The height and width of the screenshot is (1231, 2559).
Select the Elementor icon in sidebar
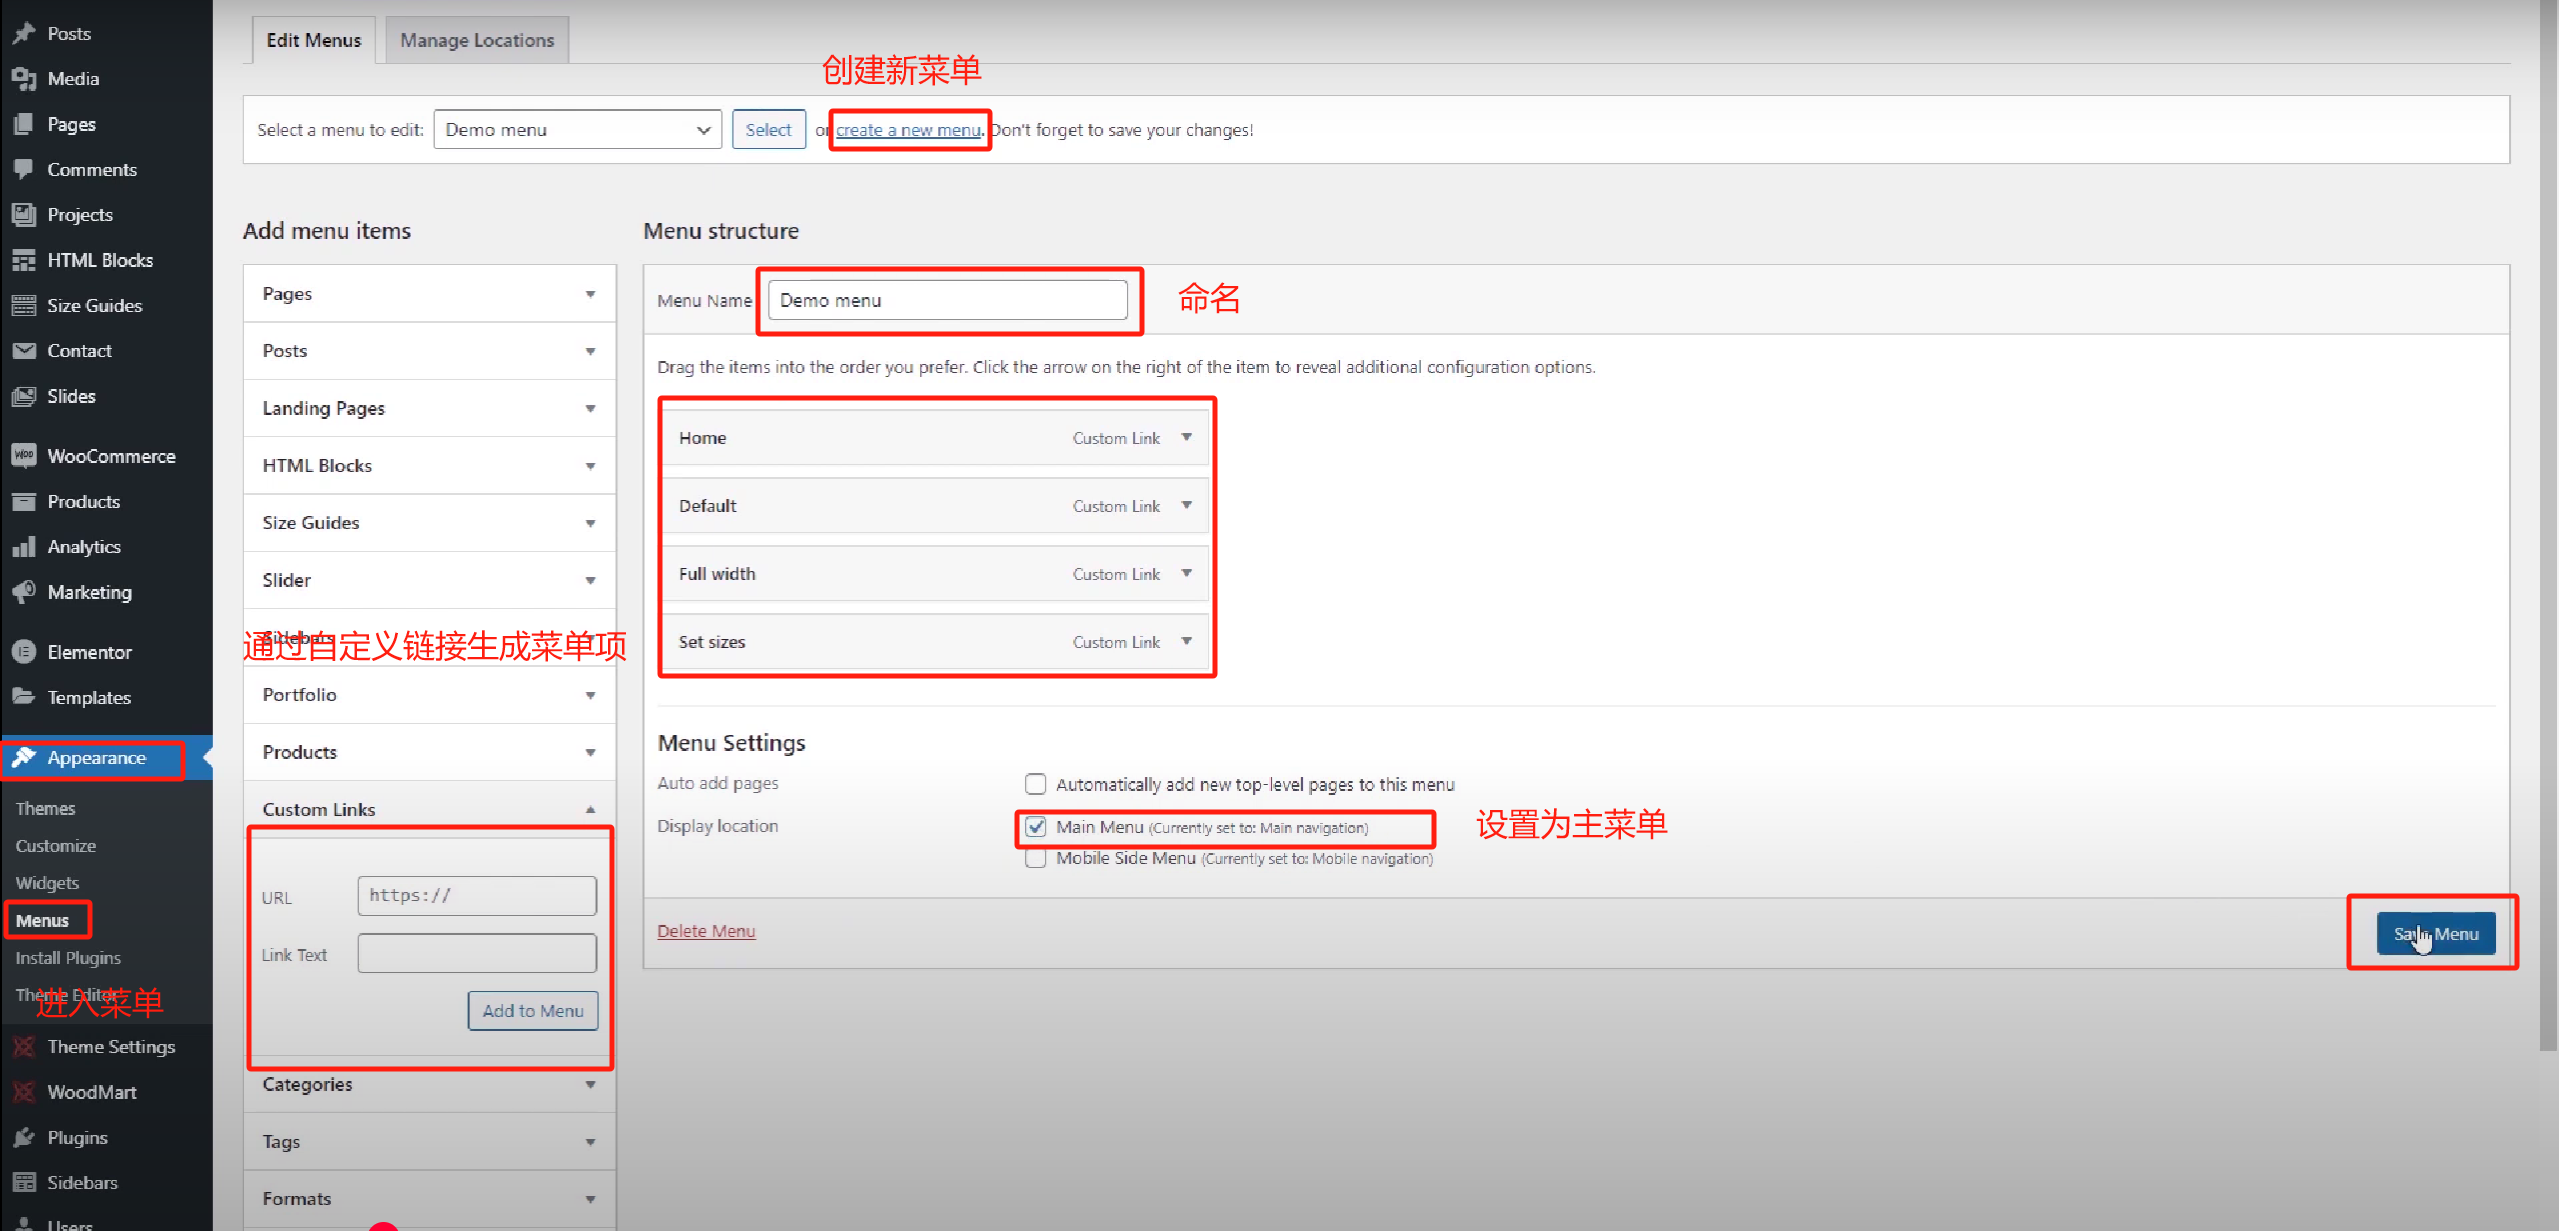[25, 651]
